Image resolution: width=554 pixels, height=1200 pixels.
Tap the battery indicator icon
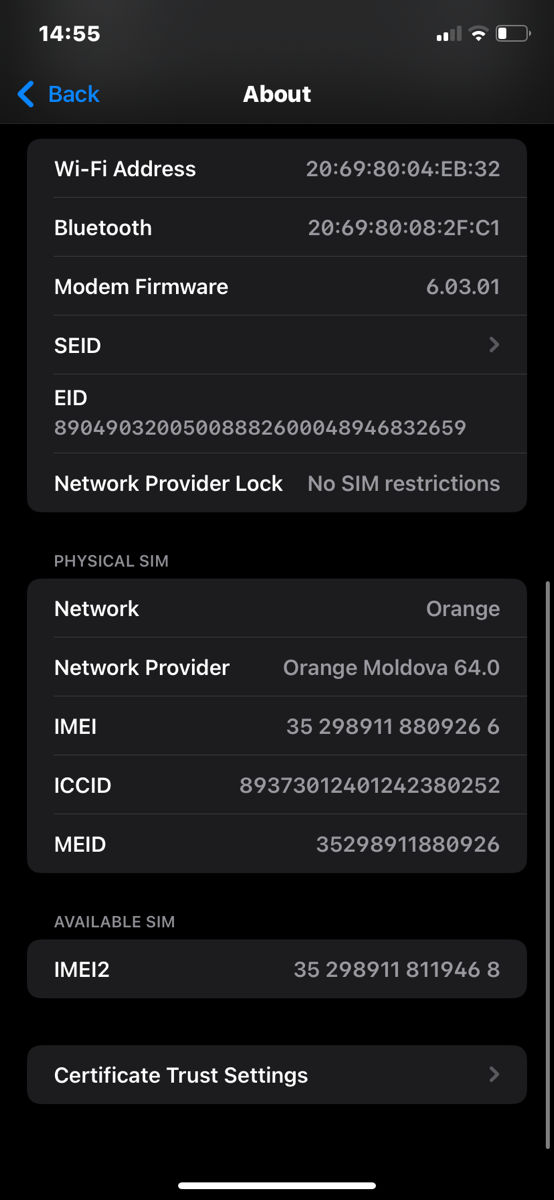point(514,34)
